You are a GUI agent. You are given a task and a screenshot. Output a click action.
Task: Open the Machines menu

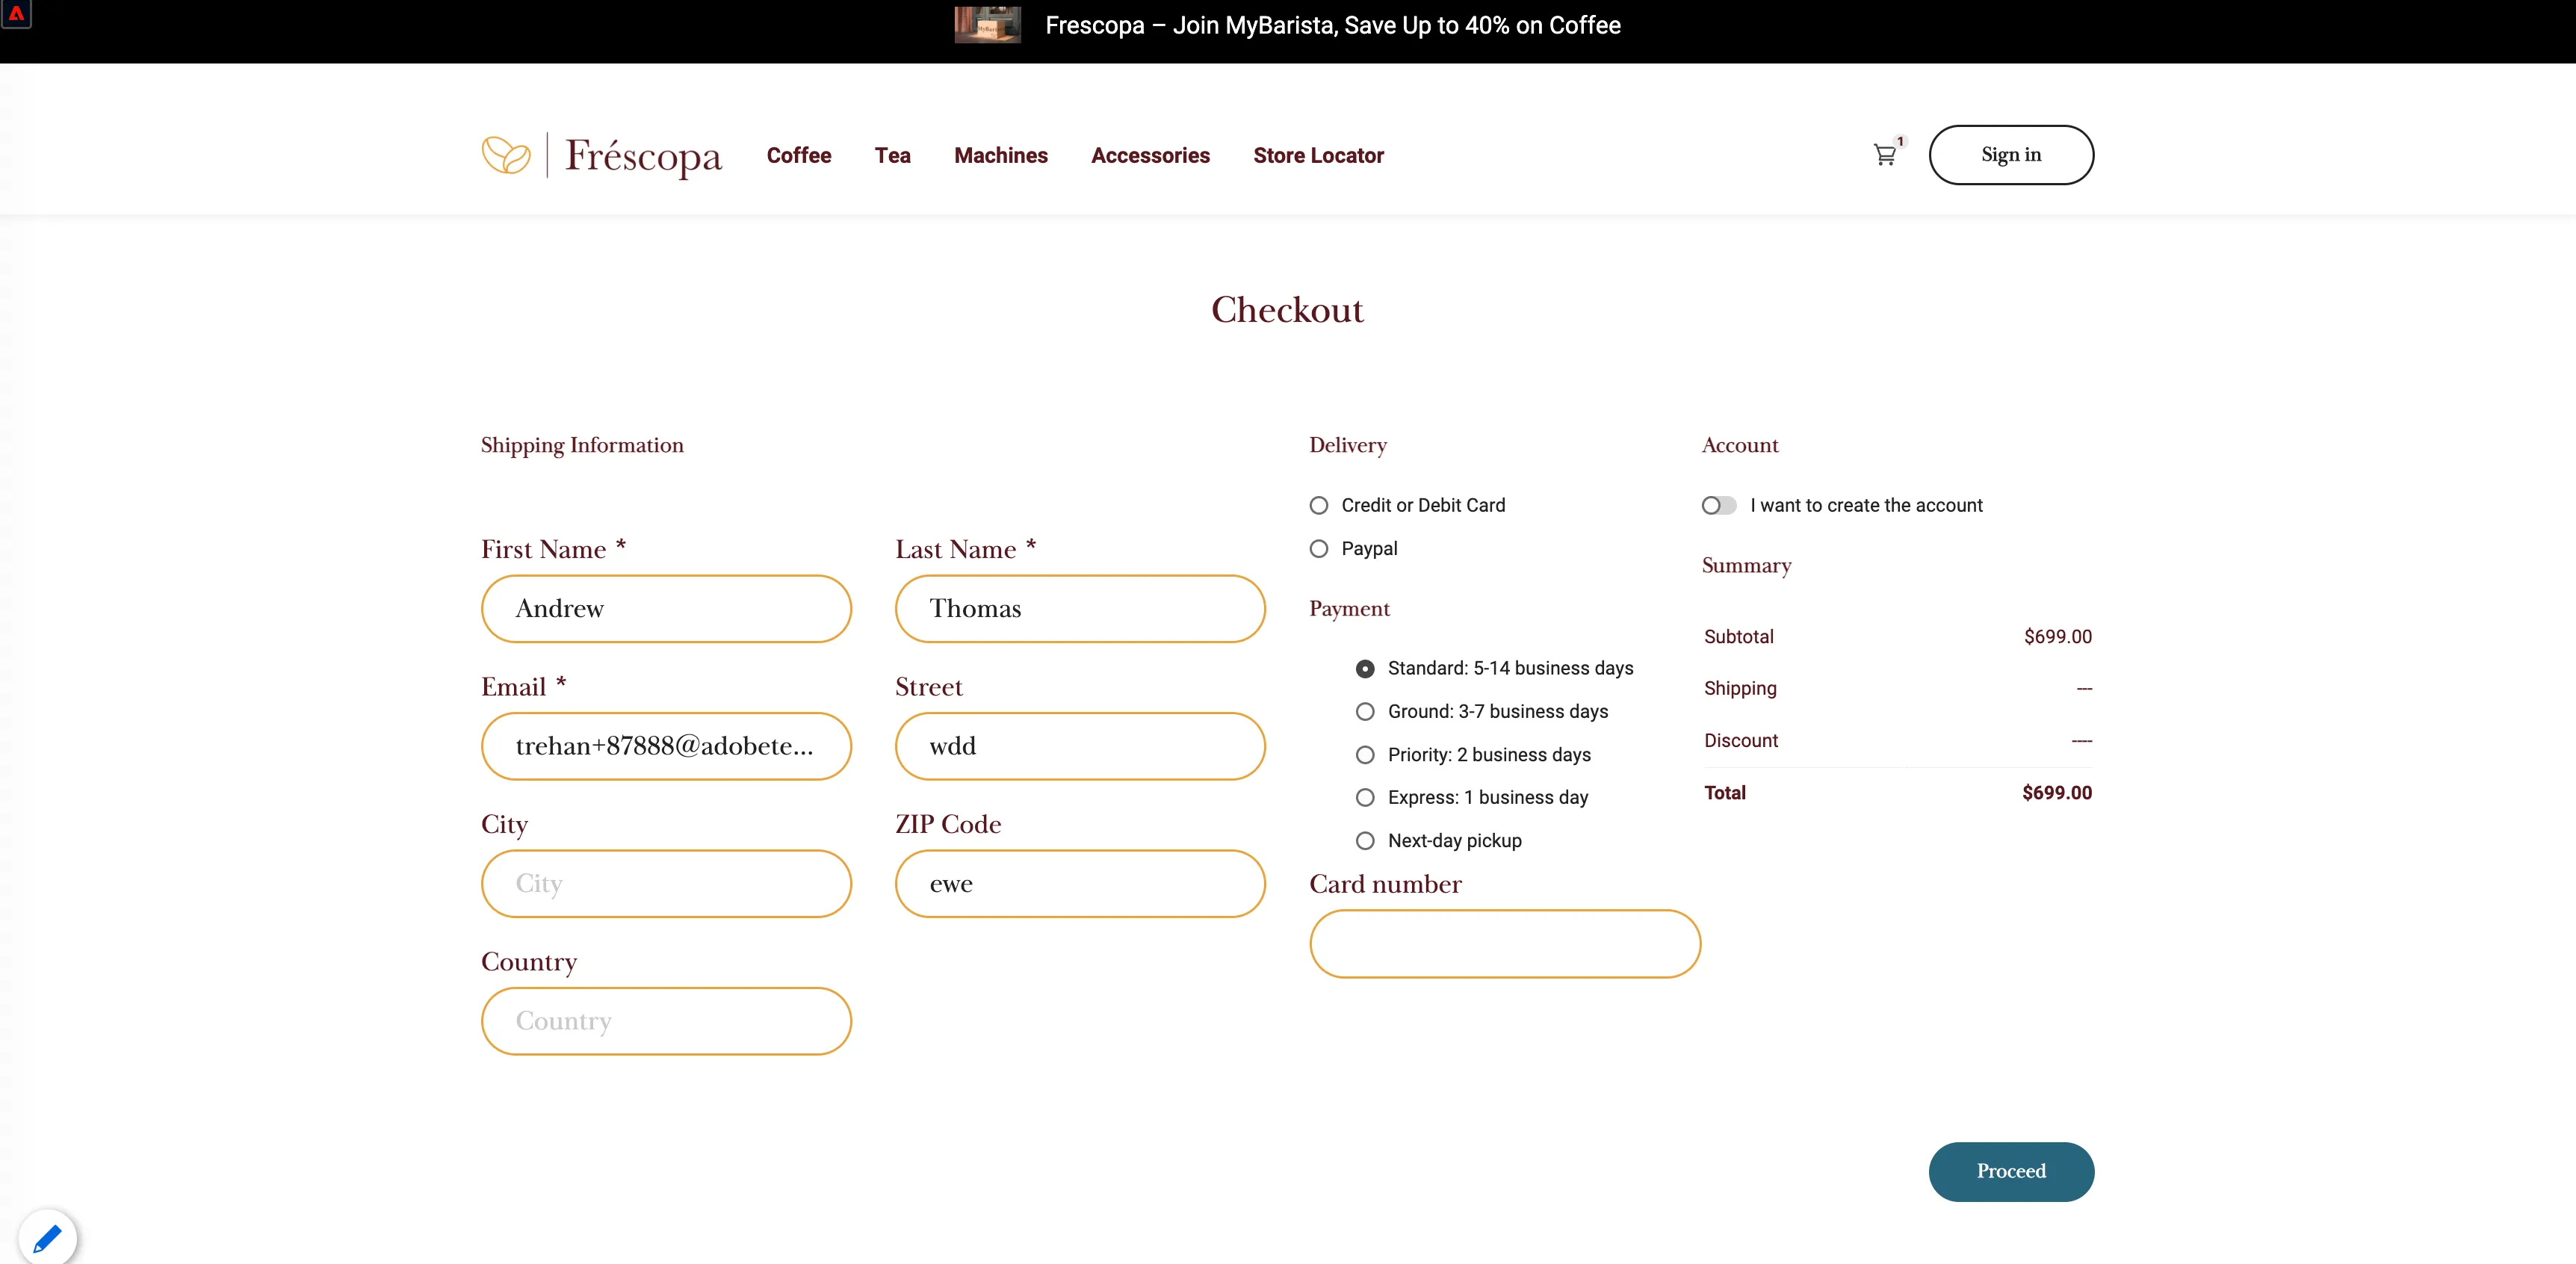[x=1001, y=155]
